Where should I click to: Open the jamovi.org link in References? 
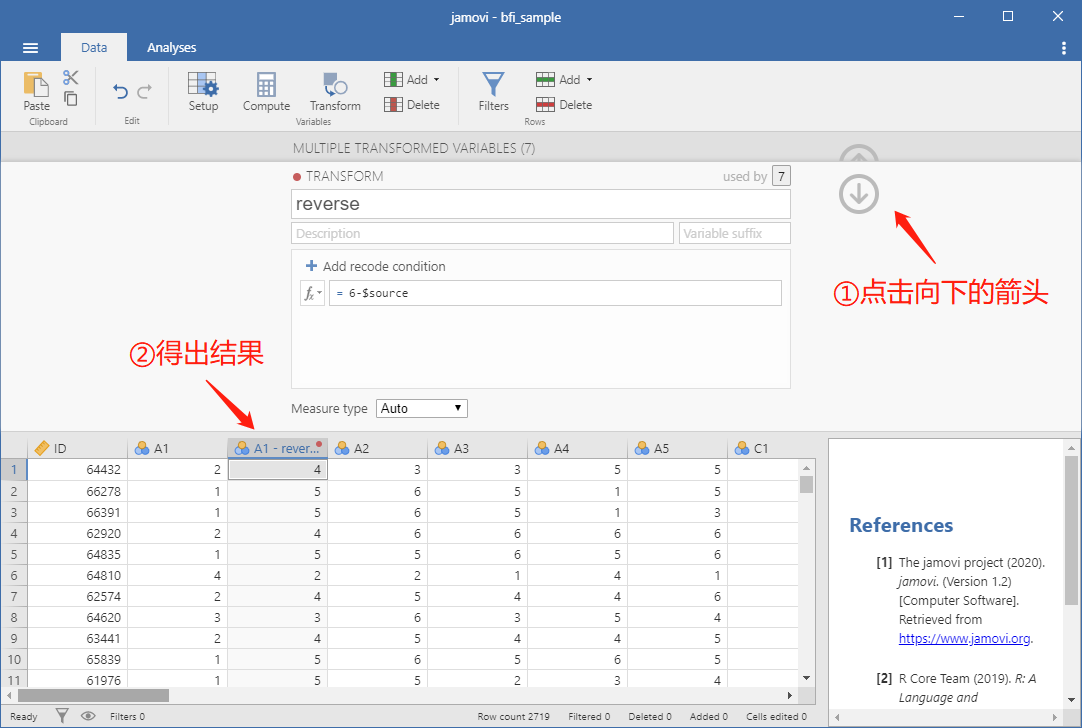[965, 638]
